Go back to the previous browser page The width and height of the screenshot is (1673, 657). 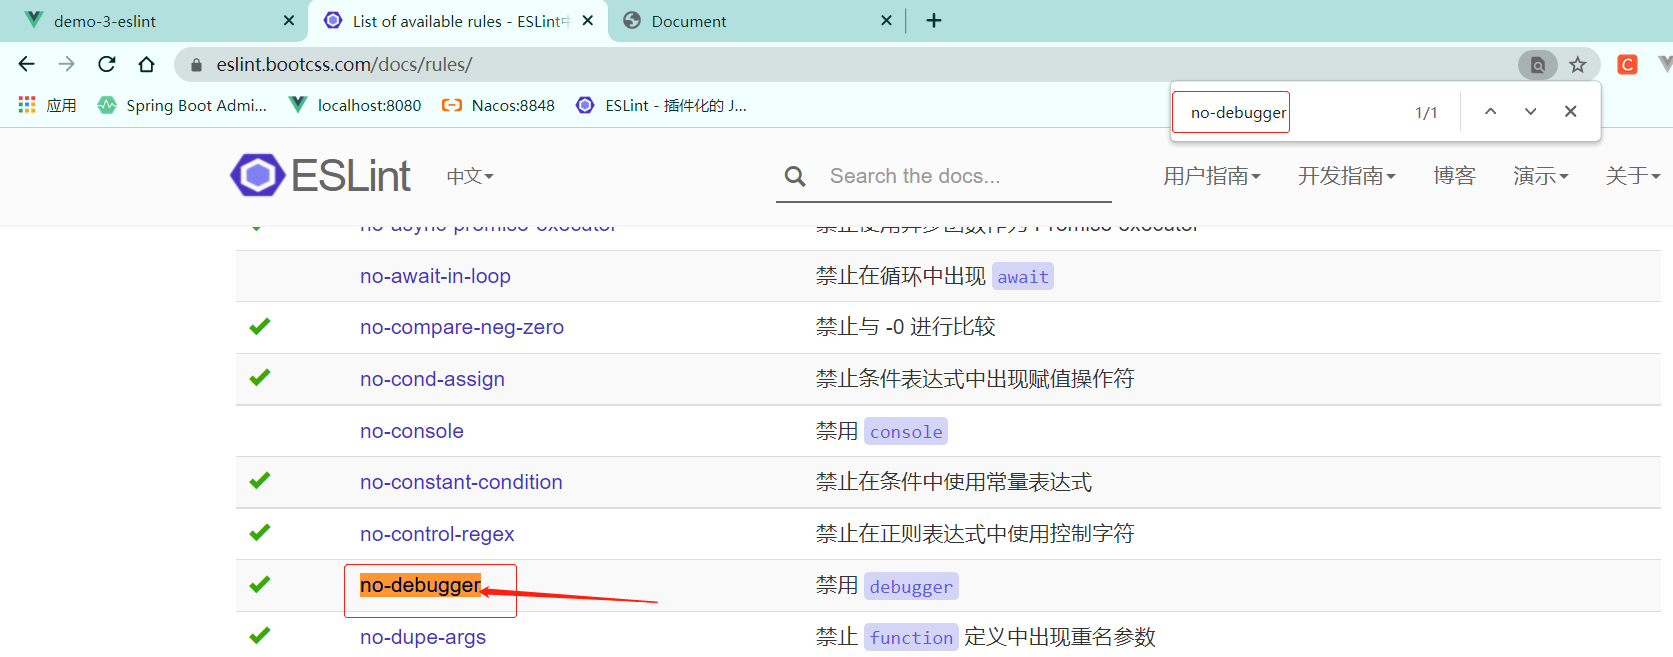(27, 64)
